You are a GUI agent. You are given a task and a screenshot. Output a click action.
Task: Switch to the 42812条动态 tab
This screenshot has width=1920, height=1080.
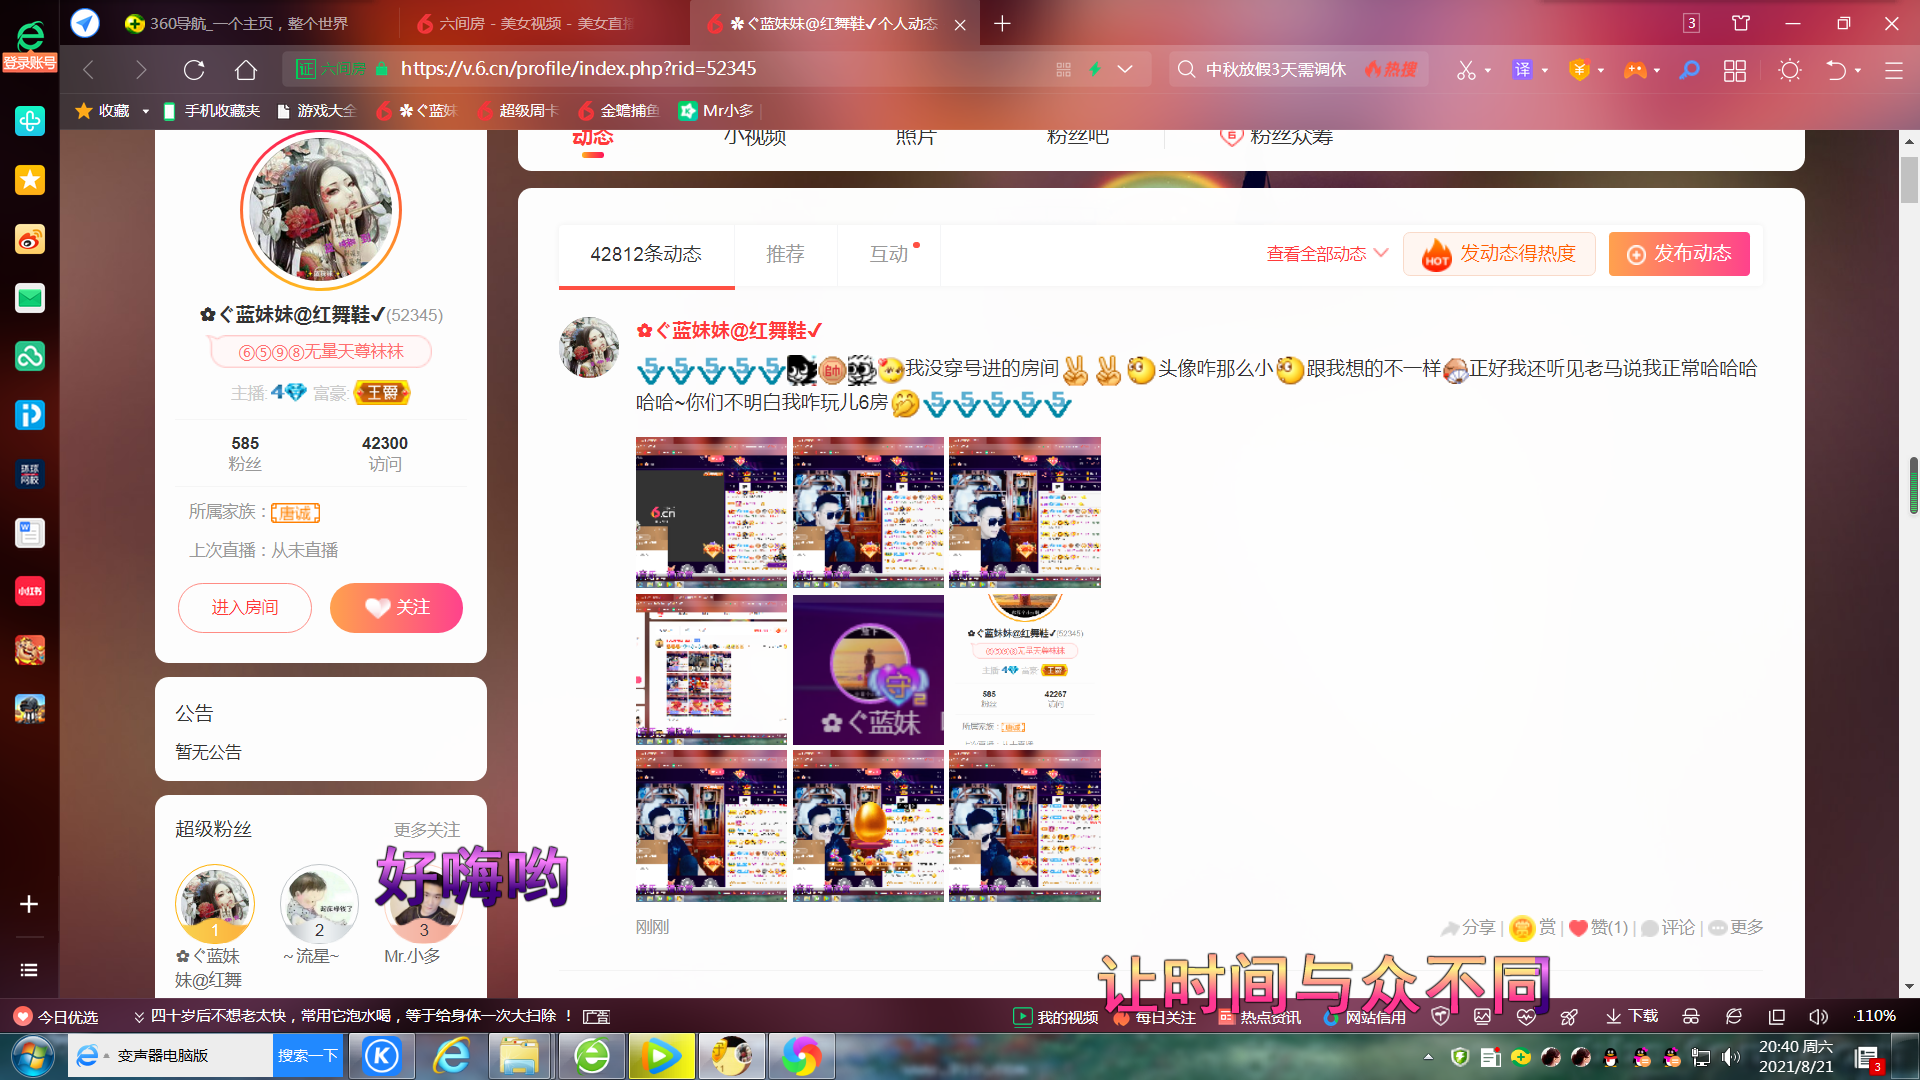(646, 254)
